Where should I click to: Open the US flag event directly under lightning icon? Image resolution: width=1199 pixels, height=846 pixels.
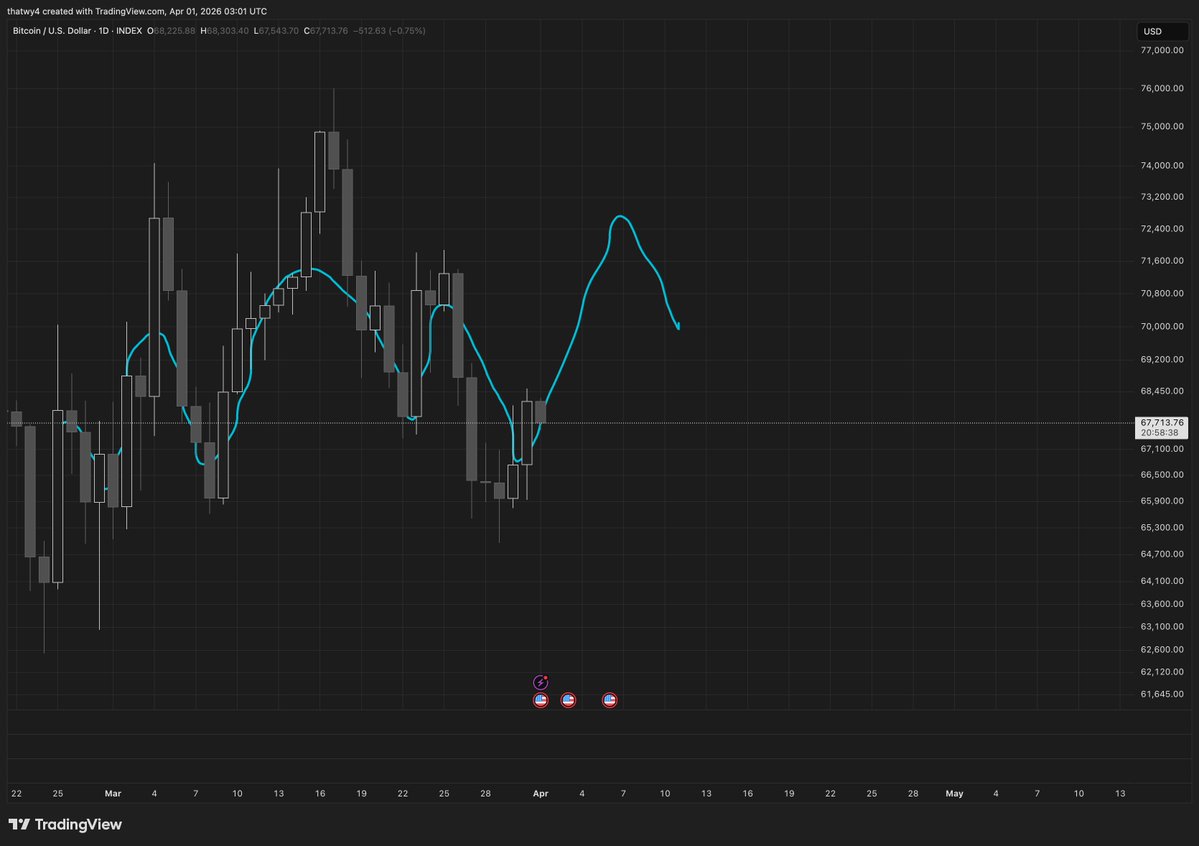(541, 700)
